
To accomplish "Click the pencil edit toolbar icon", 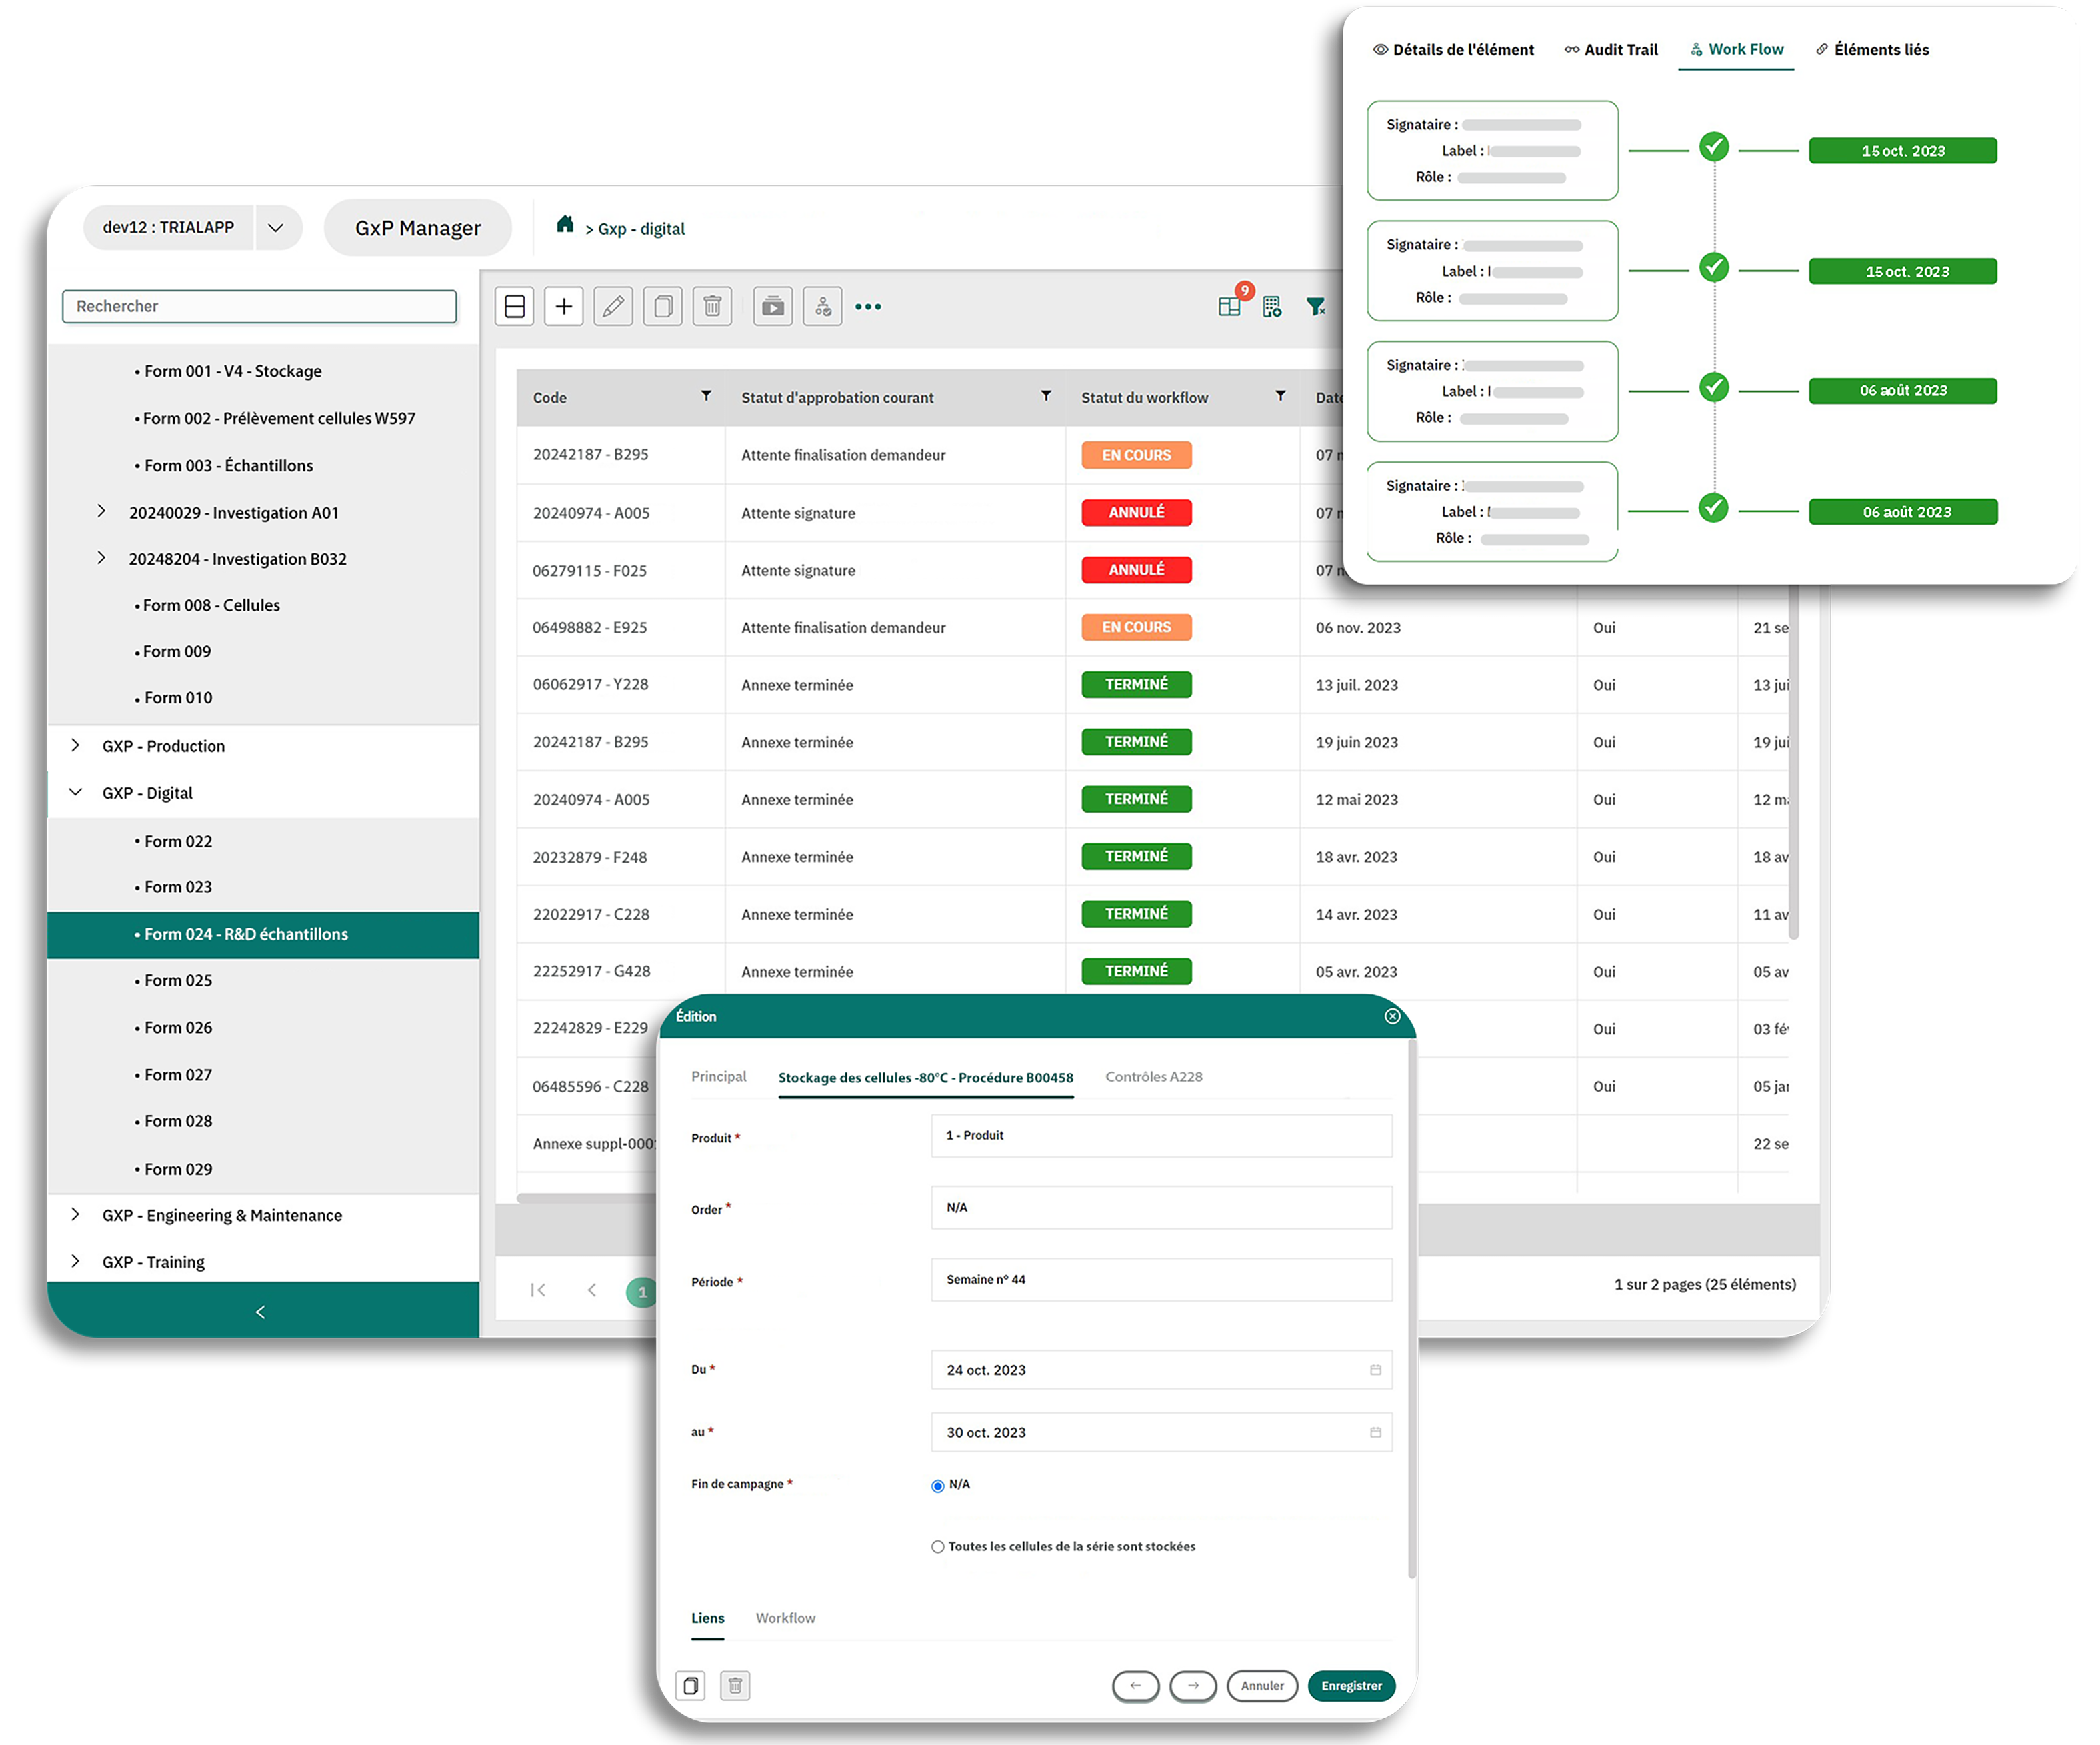I will click(613, 307).
